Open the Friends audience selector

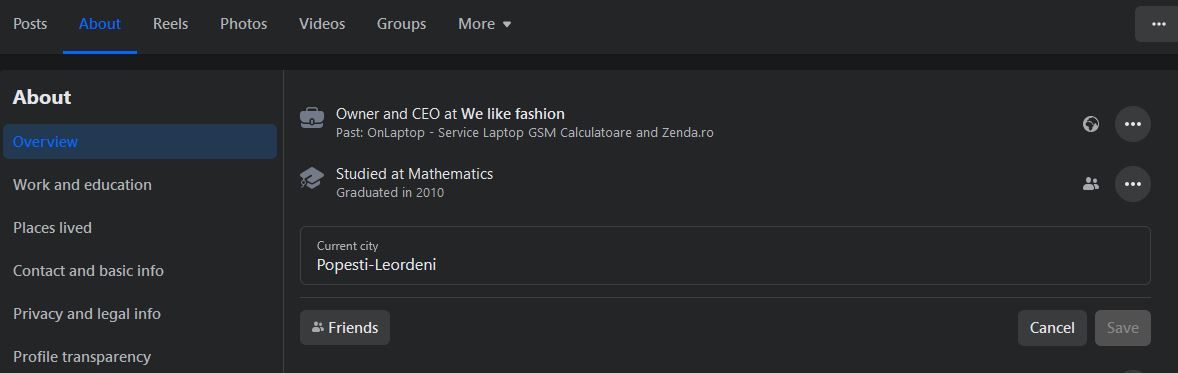pos(345,328)
